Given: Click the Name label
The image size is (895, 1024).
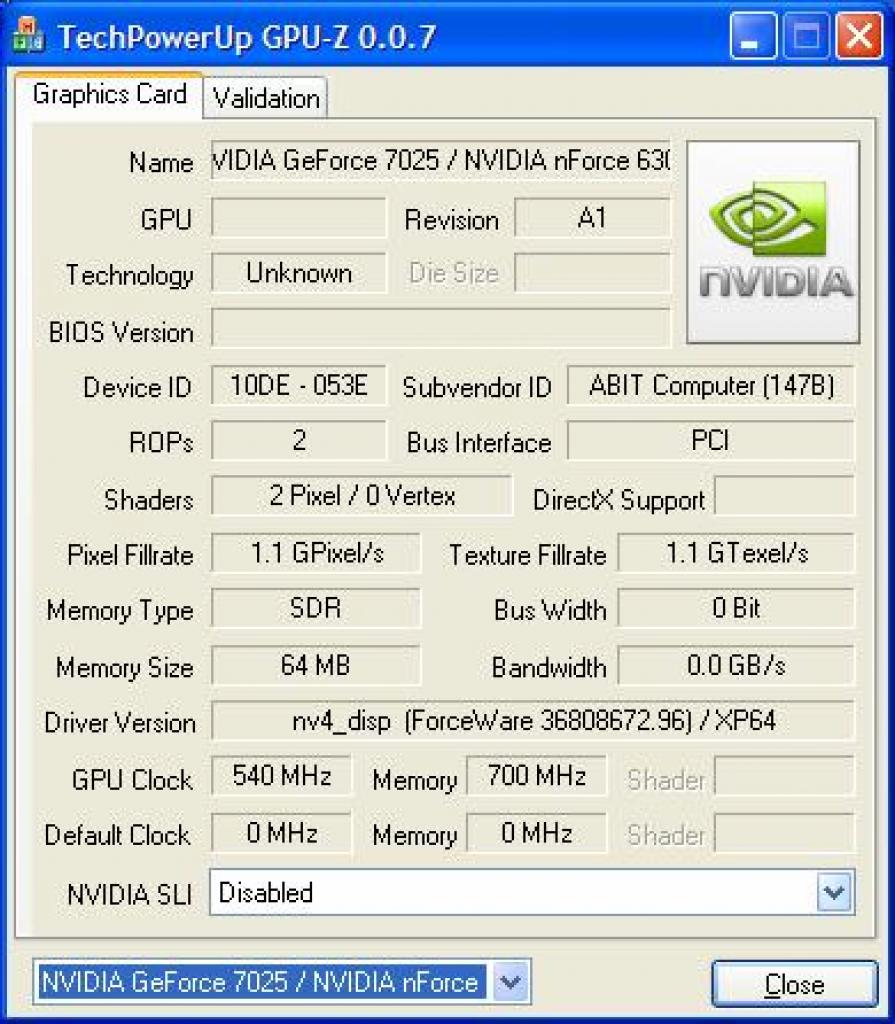Looking at the screenshot, I should coord(161,162).
